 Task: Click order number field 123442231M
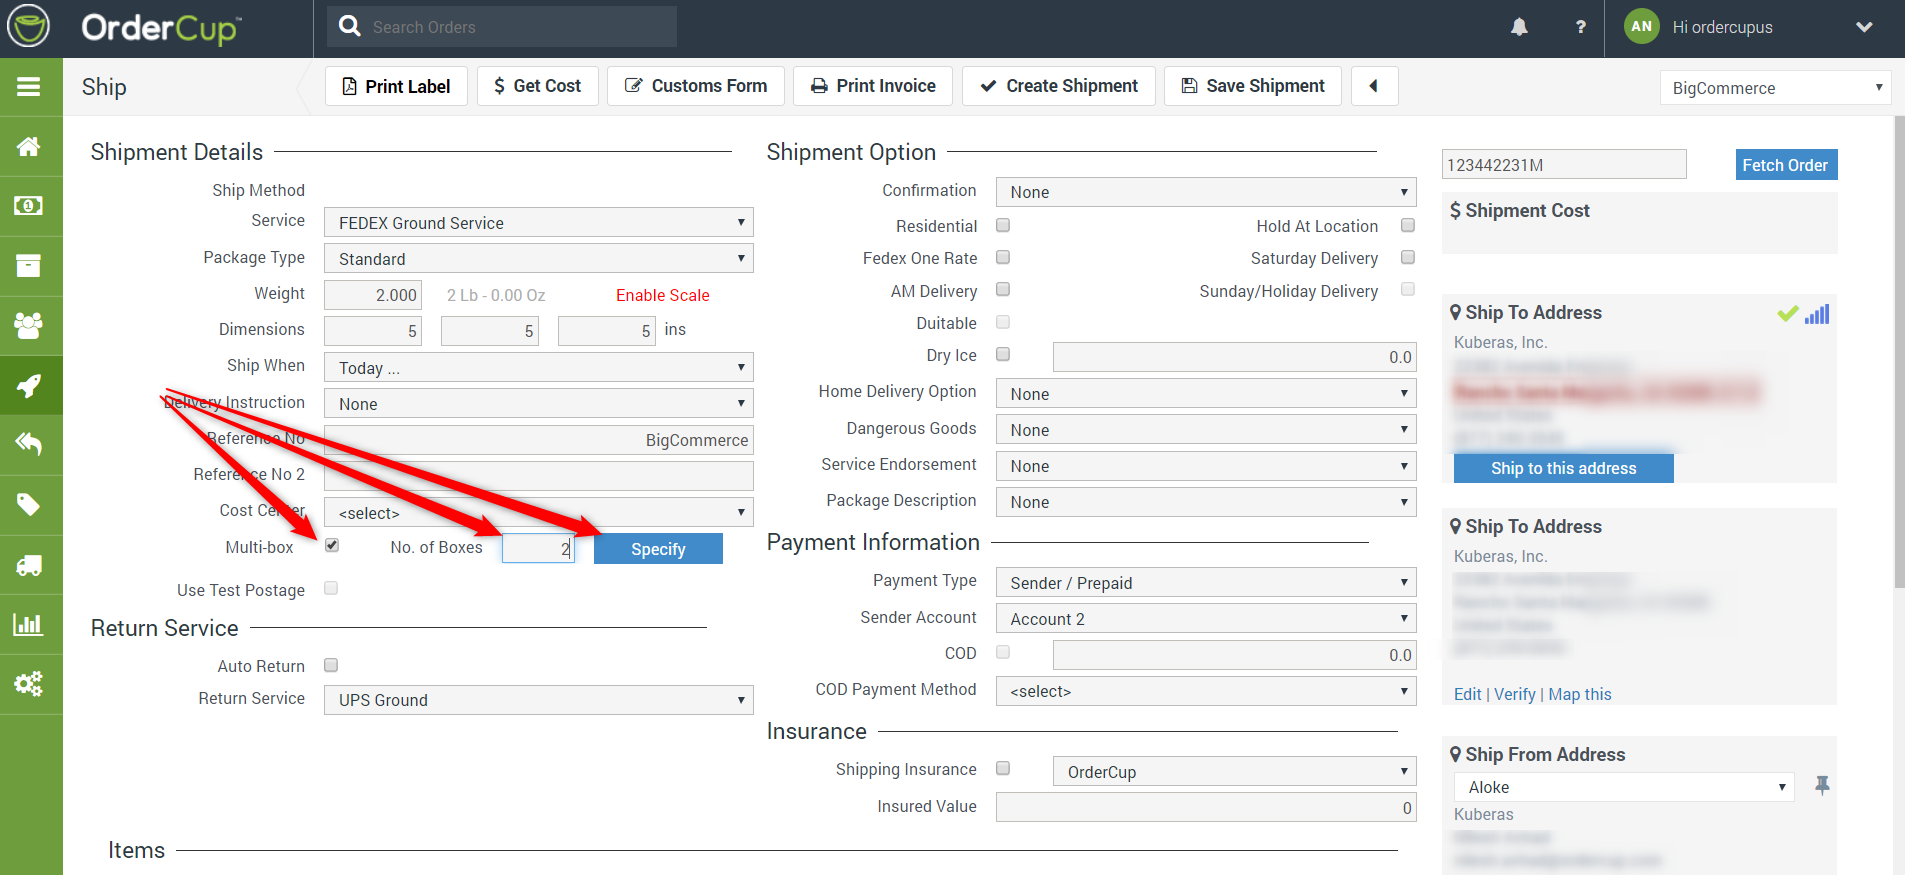tap(1564, 164)
